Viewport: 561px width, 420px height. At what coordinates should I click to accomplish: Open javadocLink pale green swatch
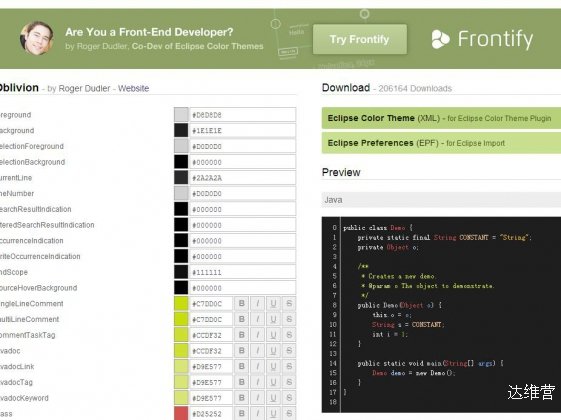coord(181,367)
